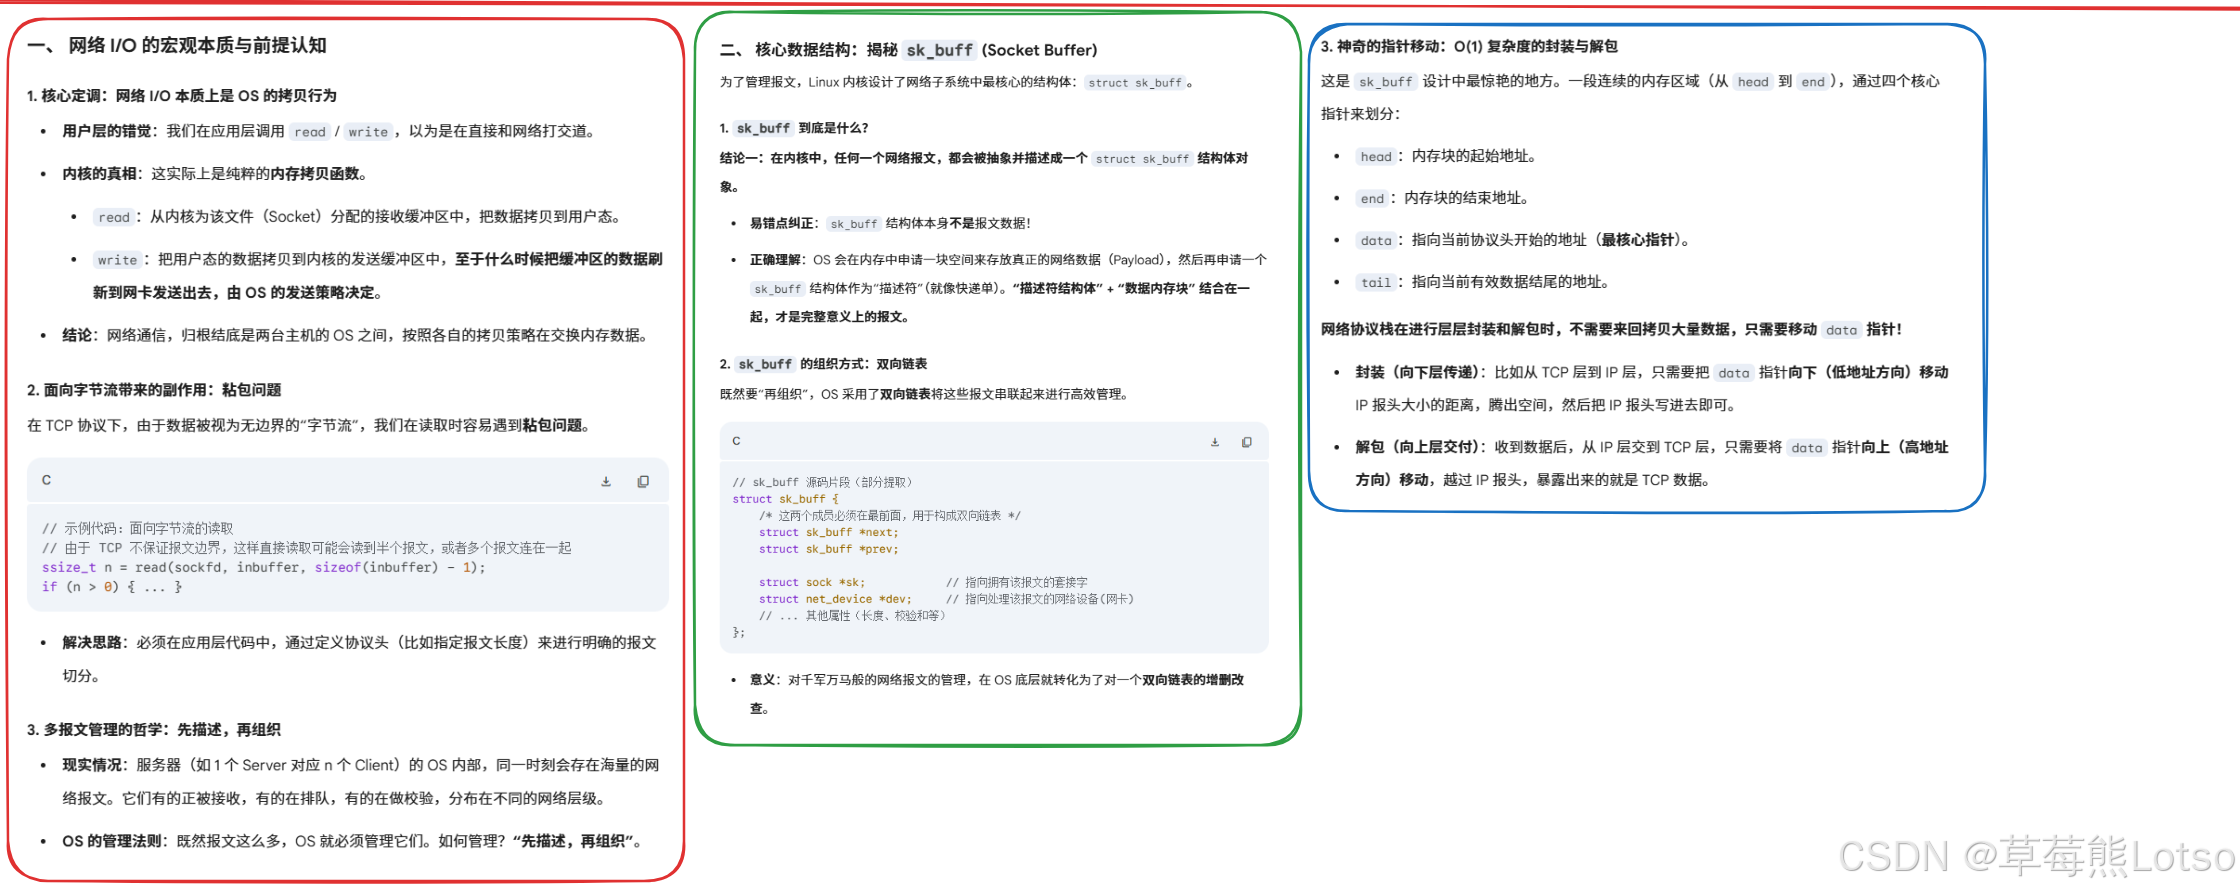This screenshot has height=892, width=2240.
Task: Click heading '二、核心数据结构：揭秘 sk_buff (Socket Buffer)'
Action: pos(908,50)
